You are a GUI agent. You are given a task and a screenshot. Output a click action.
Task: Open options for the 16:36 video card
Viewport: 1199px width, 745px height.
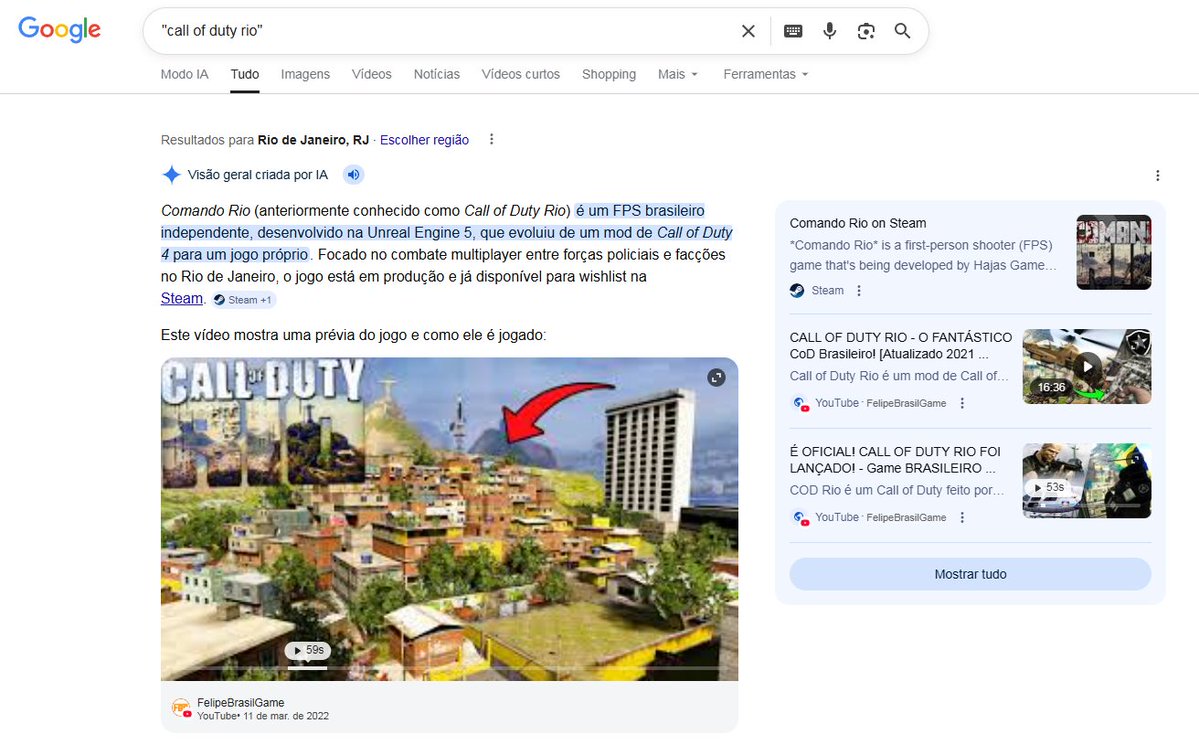pos(962,403)
